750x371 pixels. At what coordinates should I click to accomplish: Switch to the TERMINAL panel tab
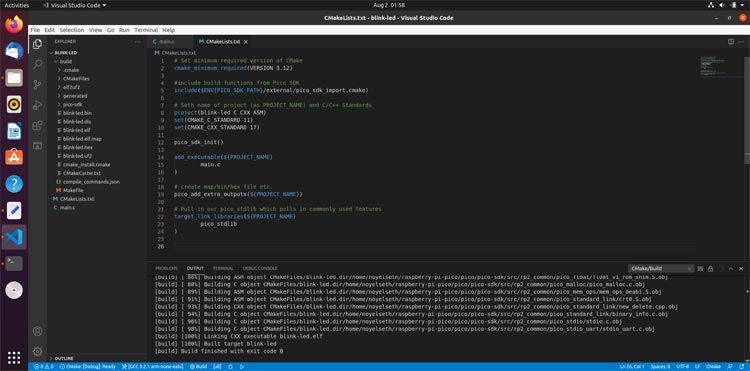click(223, 268)
